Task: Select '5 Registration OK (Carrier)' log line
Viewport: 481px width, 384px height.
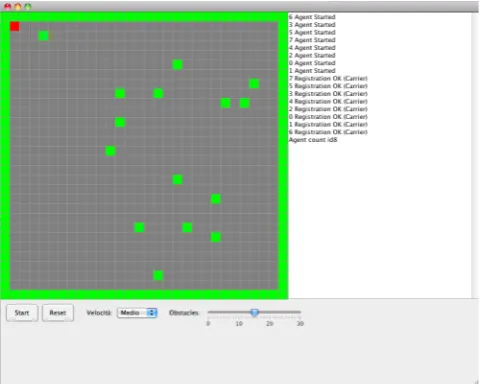Action: [328, 86]
